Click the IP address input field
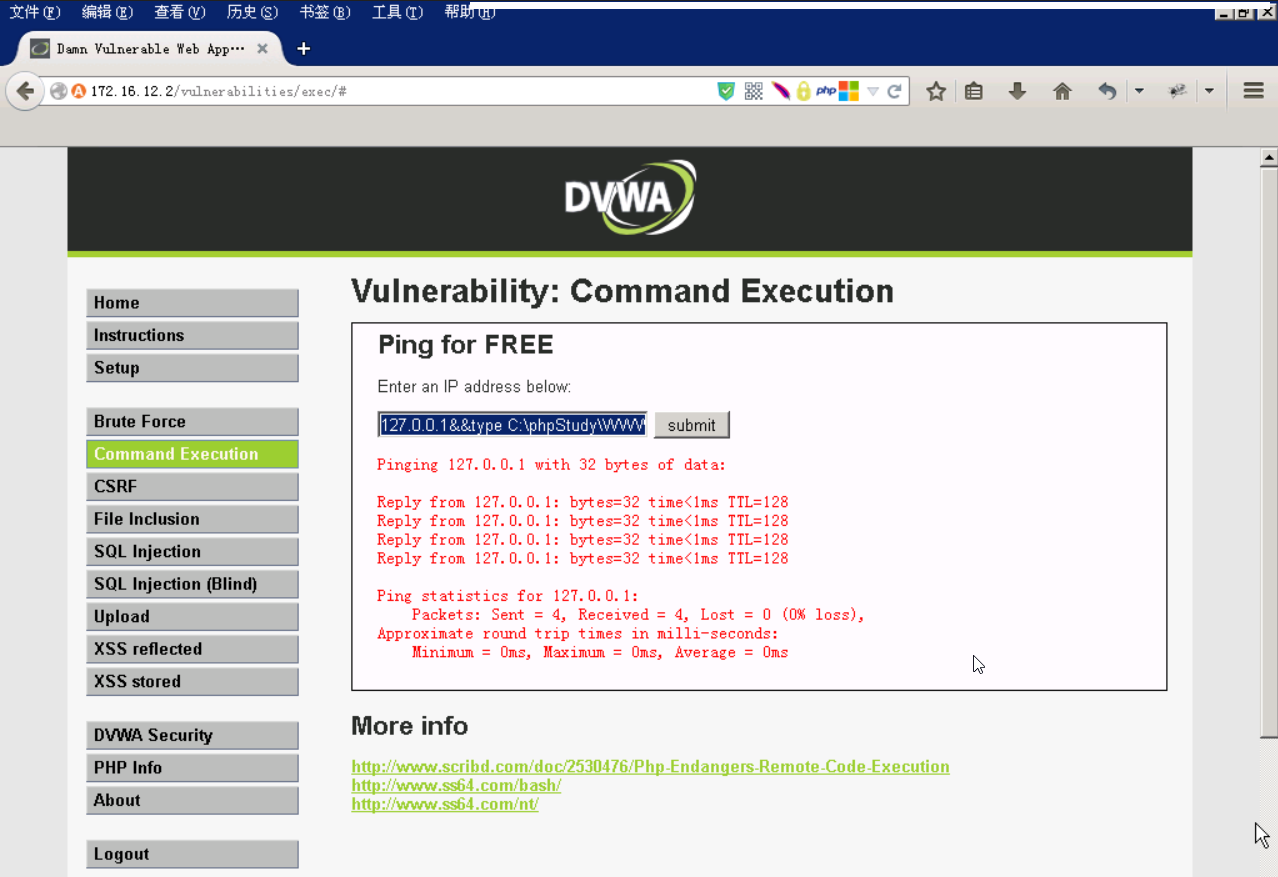 point(512,425)
